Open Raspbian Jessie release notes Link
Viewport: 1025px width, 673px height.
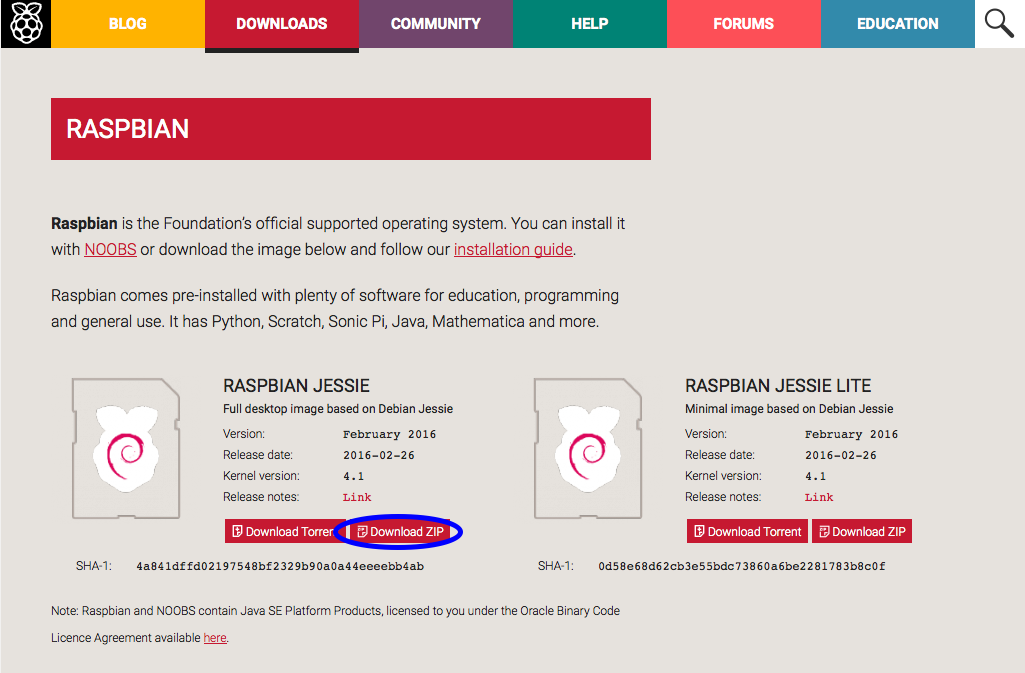coord(356,497)
